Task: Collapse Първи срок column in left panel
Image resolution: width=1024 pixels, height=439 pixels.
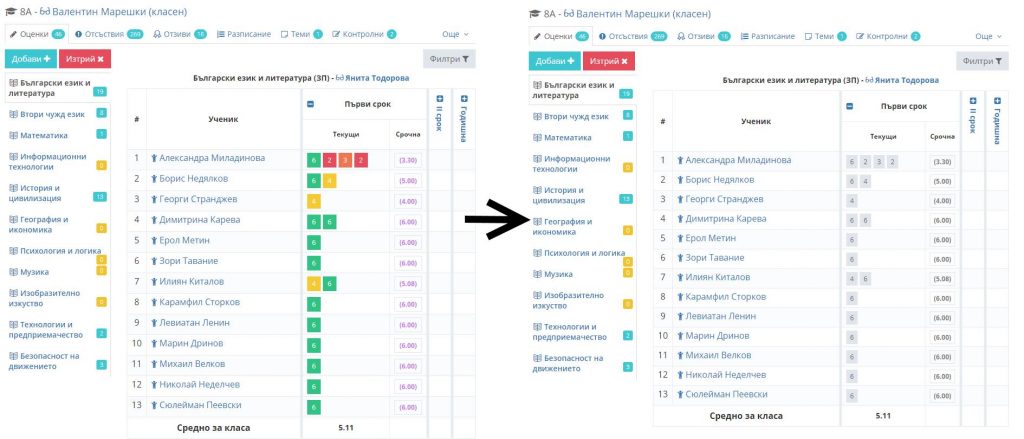Action: (x=311, y=104)
